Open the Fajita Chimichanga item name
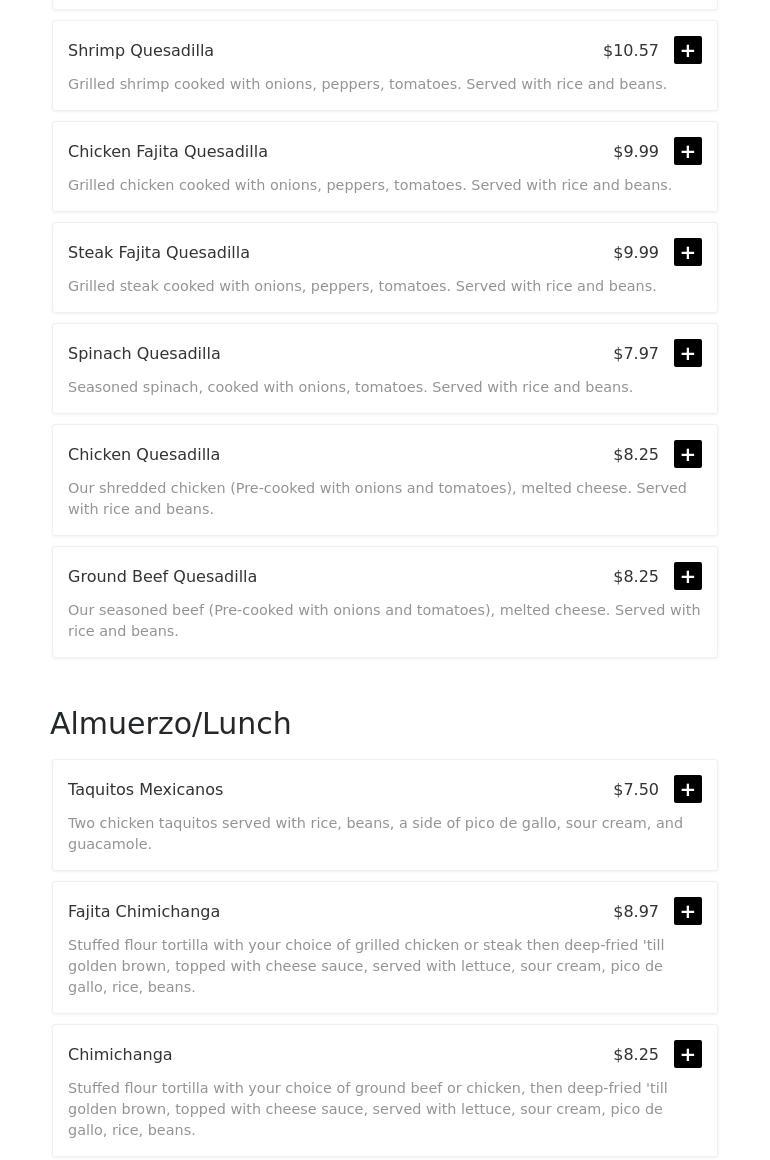The height and width of the screenshot is (1160, 770). (x=144, y=911)
